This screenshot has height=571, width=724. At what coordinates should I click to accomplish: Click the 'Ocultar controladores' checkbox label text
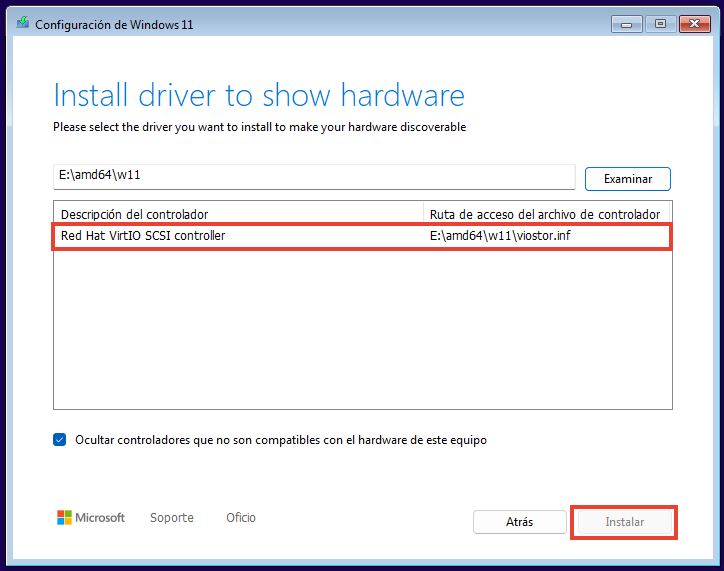tap(281, 440)
